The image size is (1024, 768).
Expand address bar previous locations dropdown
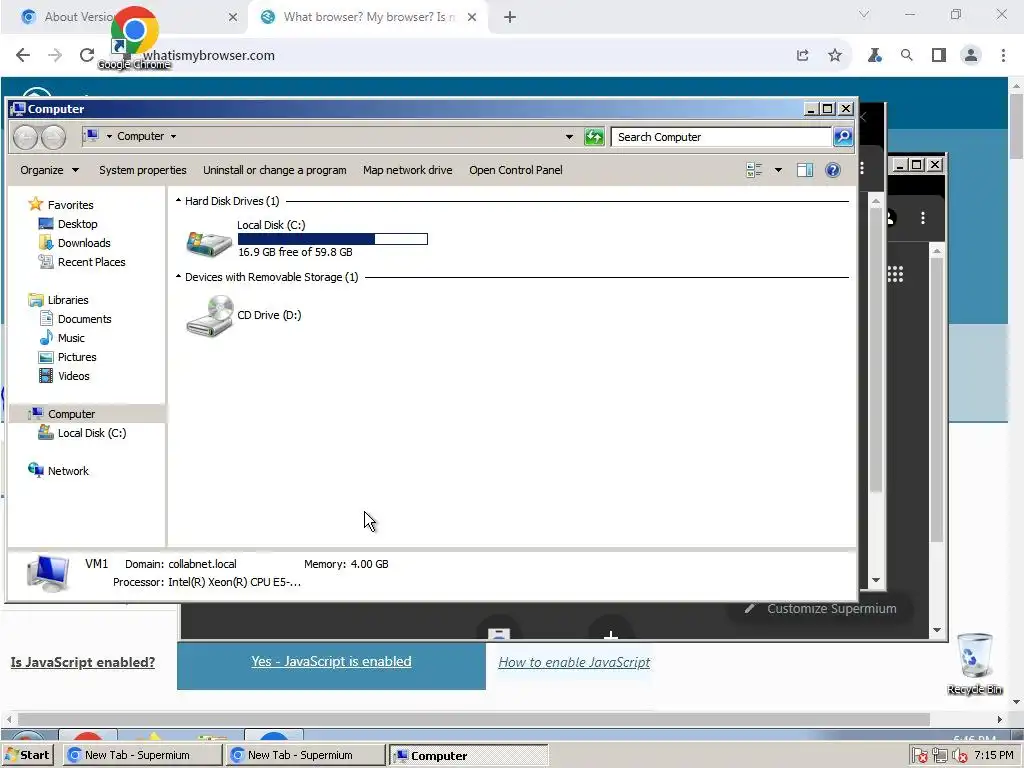point(569,136)
